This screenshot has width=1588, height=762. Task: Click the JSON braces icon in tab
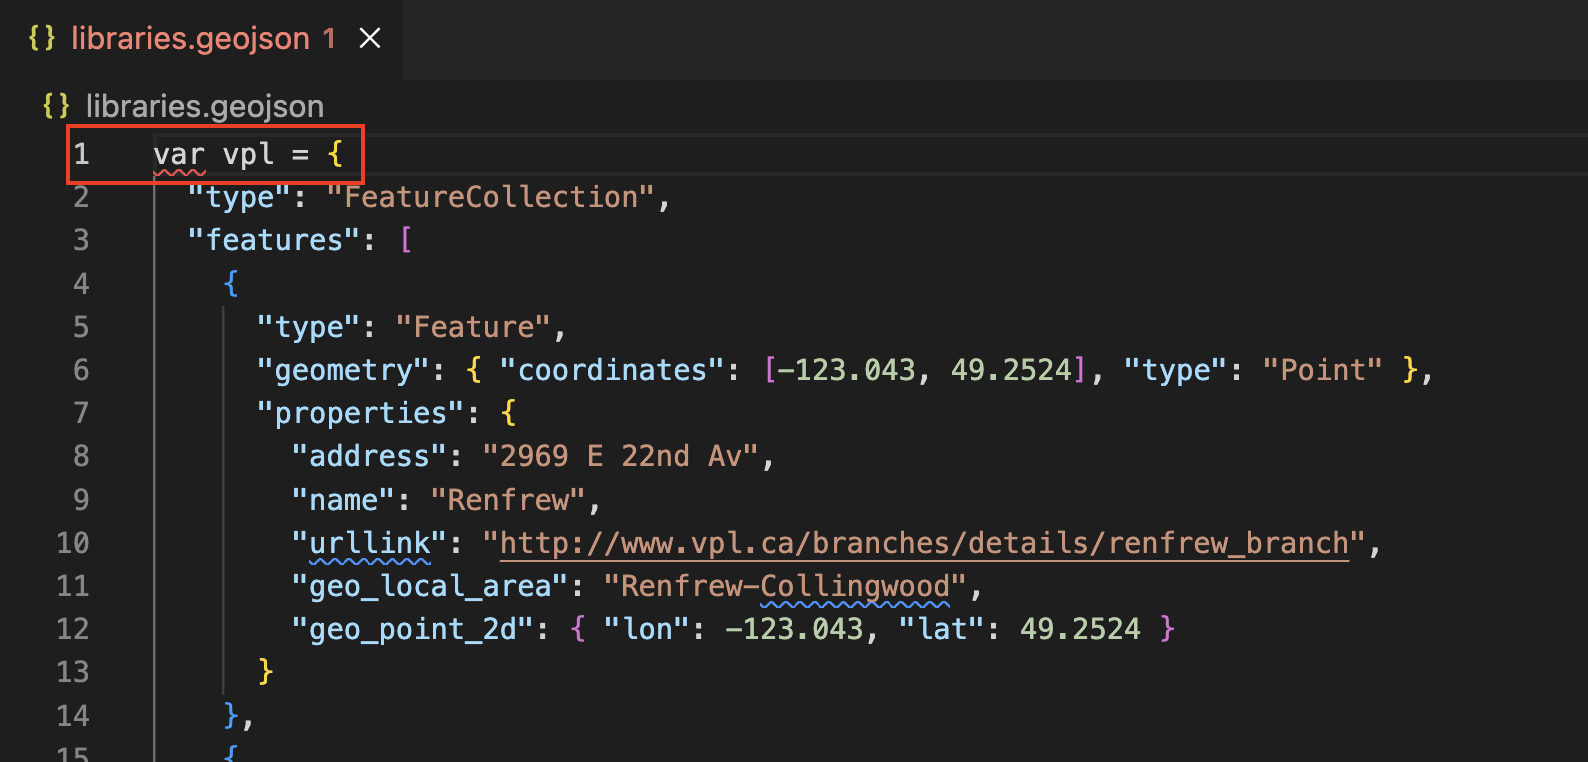point(42,38)
